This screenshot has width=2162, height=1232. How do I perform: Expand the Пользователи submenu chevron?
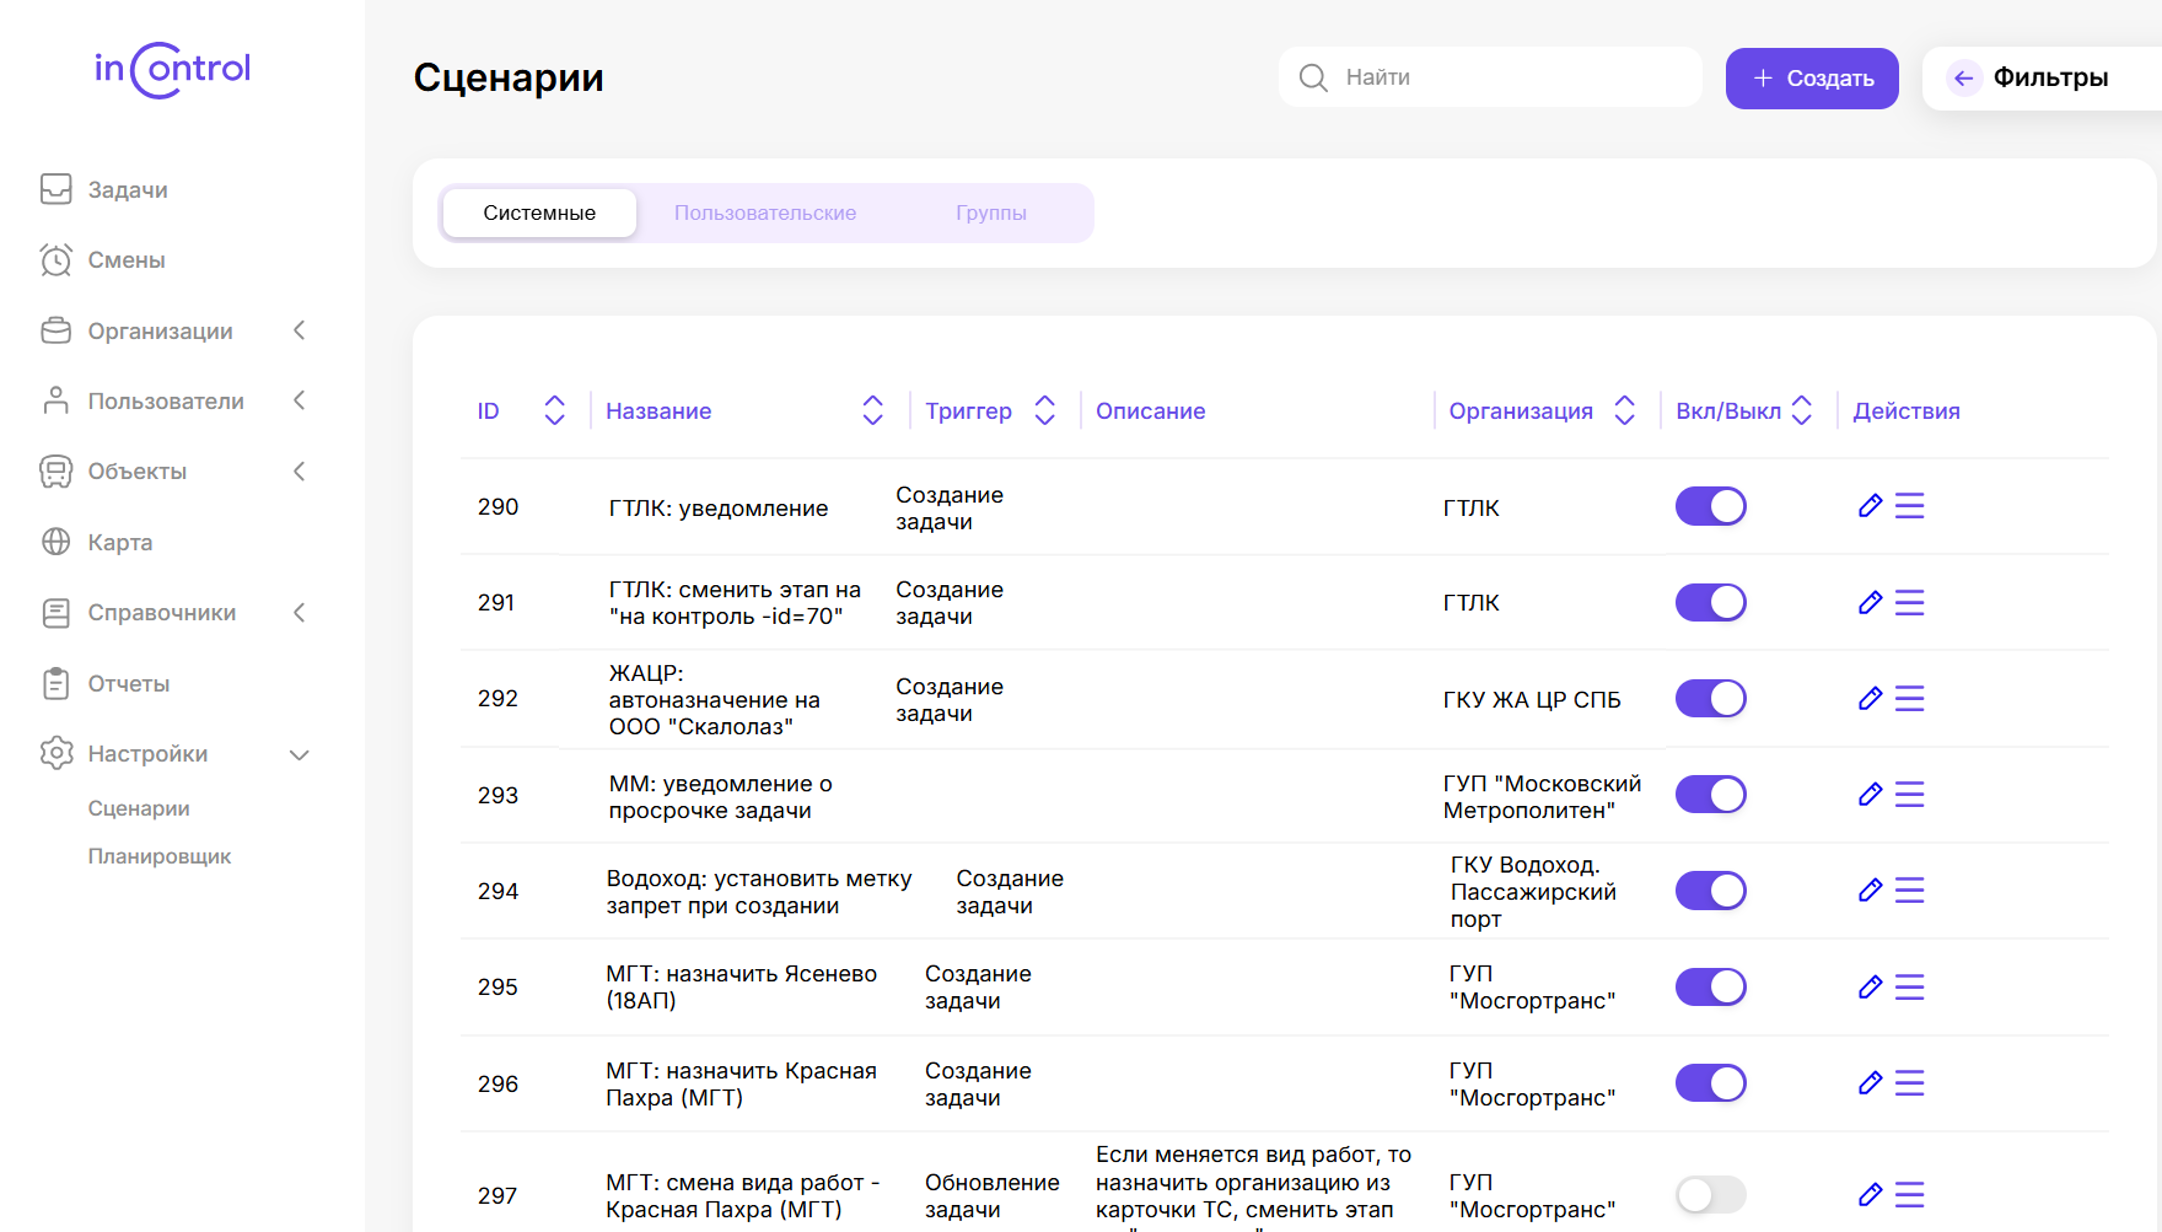(299, 401)
